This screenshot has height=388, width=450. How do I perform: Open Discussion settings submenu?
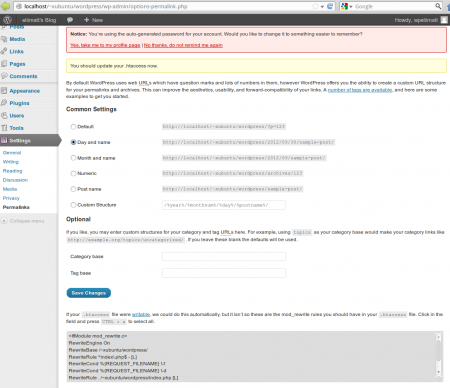[x=15, y=180]
